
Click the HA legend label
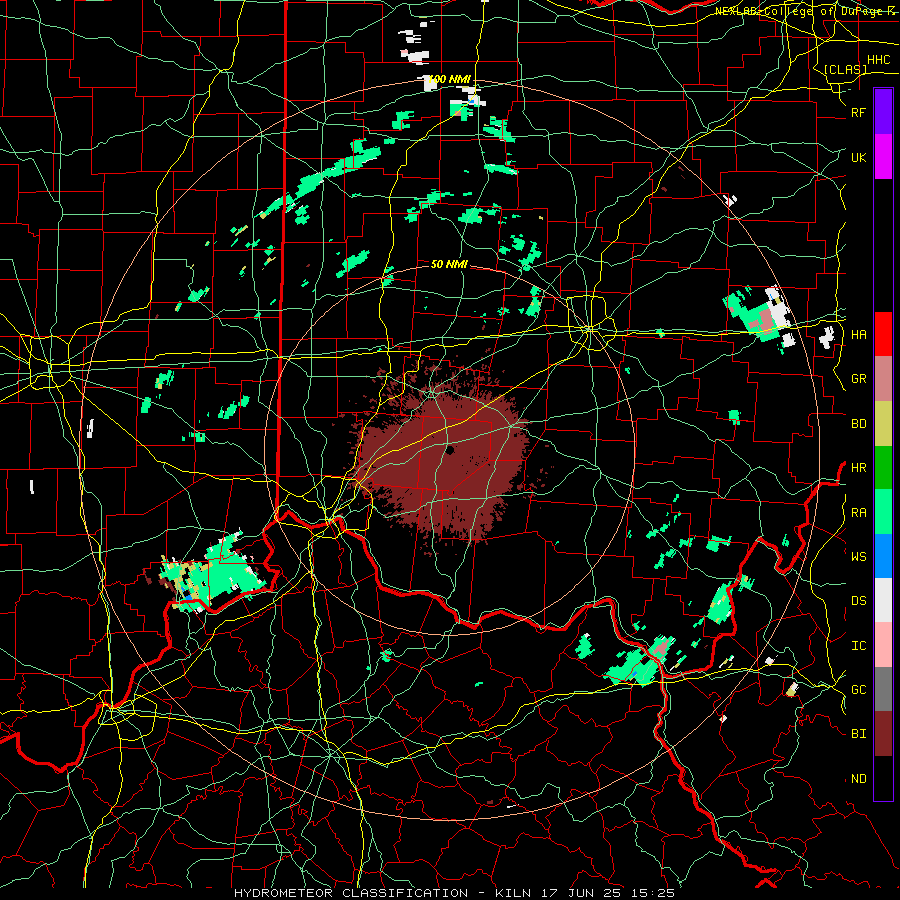[858, 334]
